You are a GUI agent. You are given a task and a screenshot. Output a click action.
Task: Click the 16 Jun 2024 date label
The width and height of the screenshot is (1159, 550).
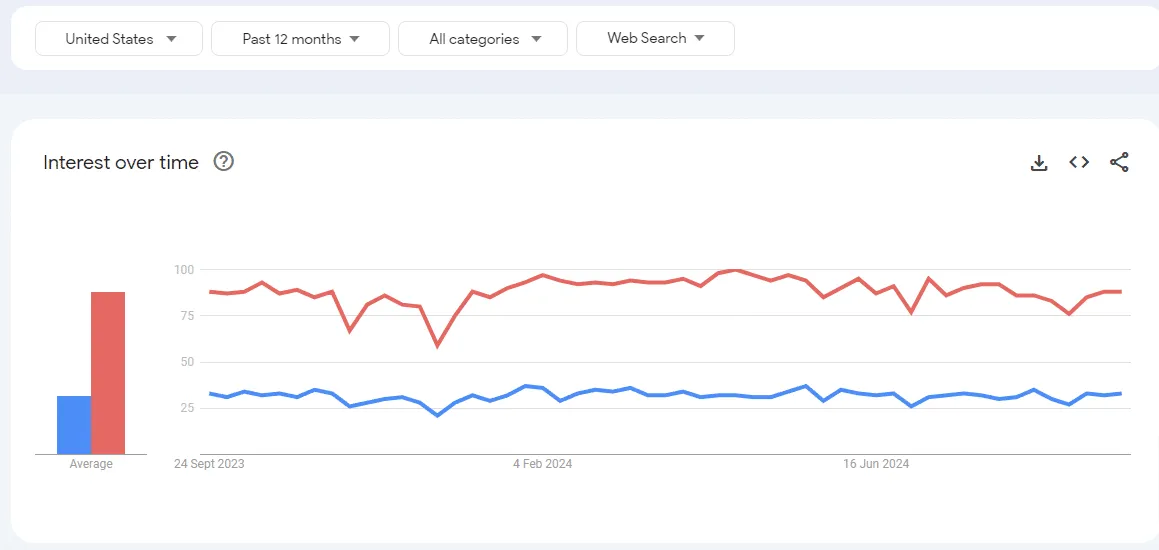pyautogui.click(x=876, y=464)
